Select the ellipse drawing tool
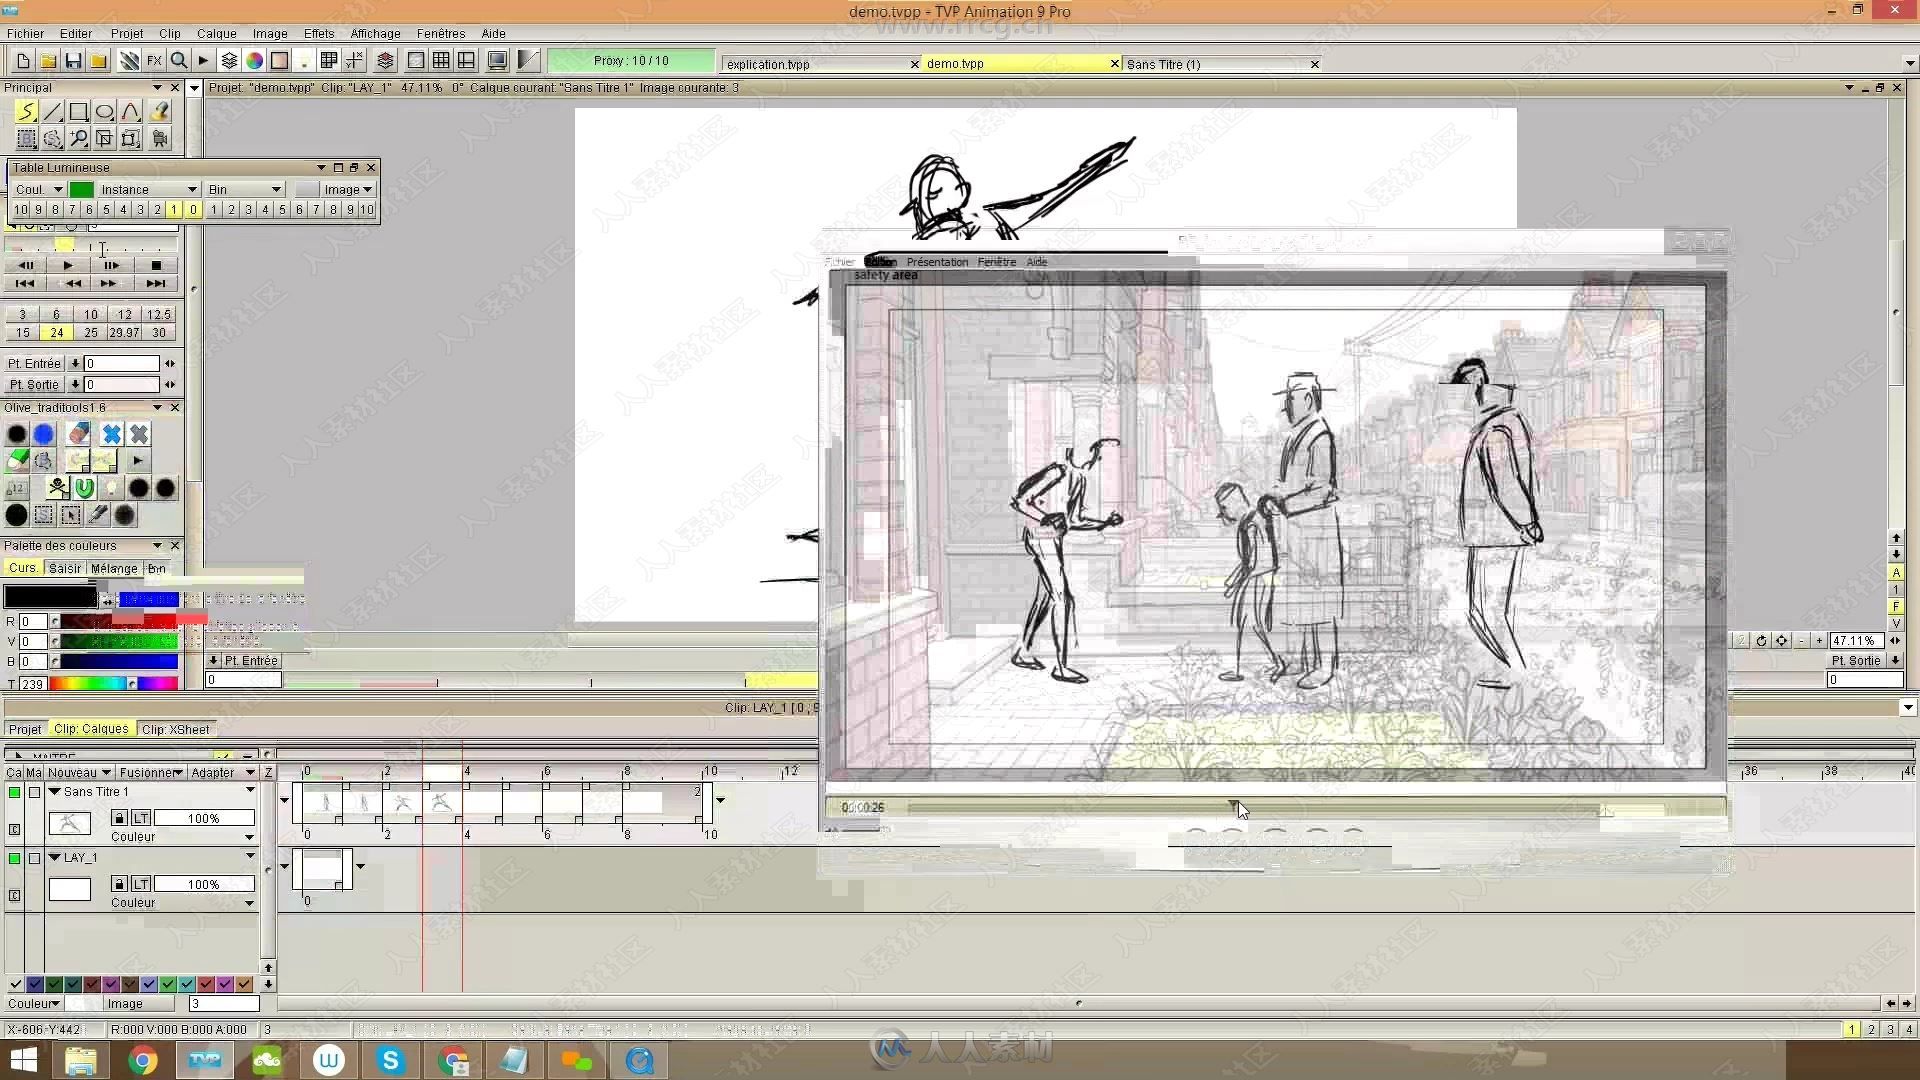Screen dimensions: 1920x1080 tap(104, 112)
